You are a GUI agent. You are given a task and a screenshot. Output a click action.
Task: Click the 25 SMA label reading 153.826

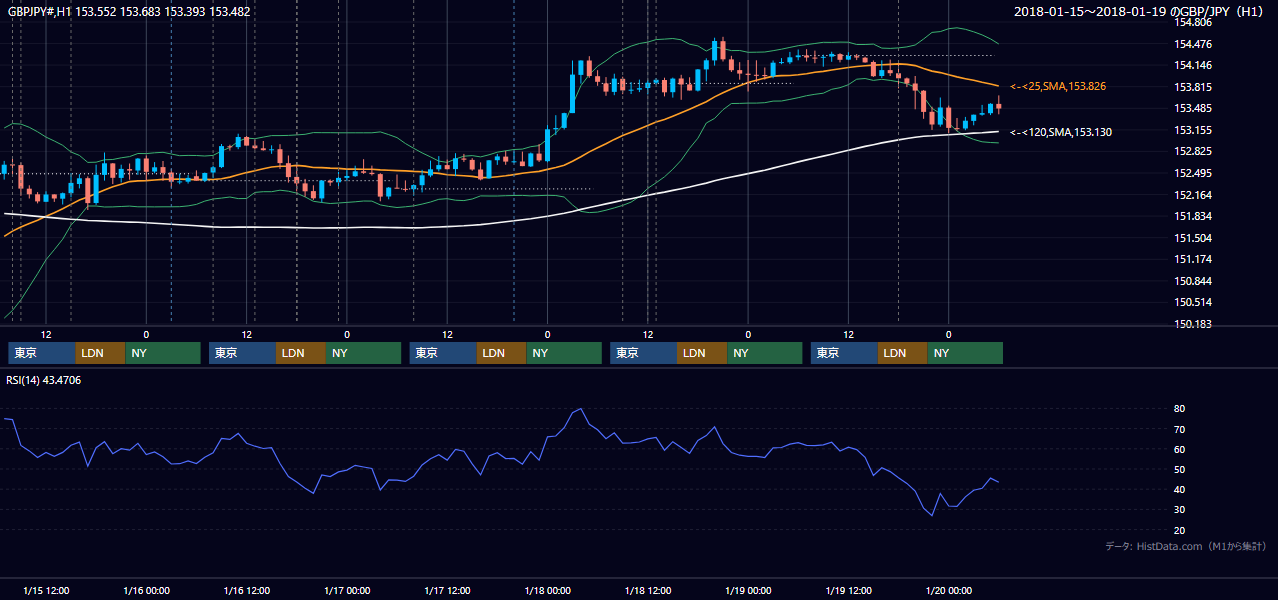click(1057, 87)
